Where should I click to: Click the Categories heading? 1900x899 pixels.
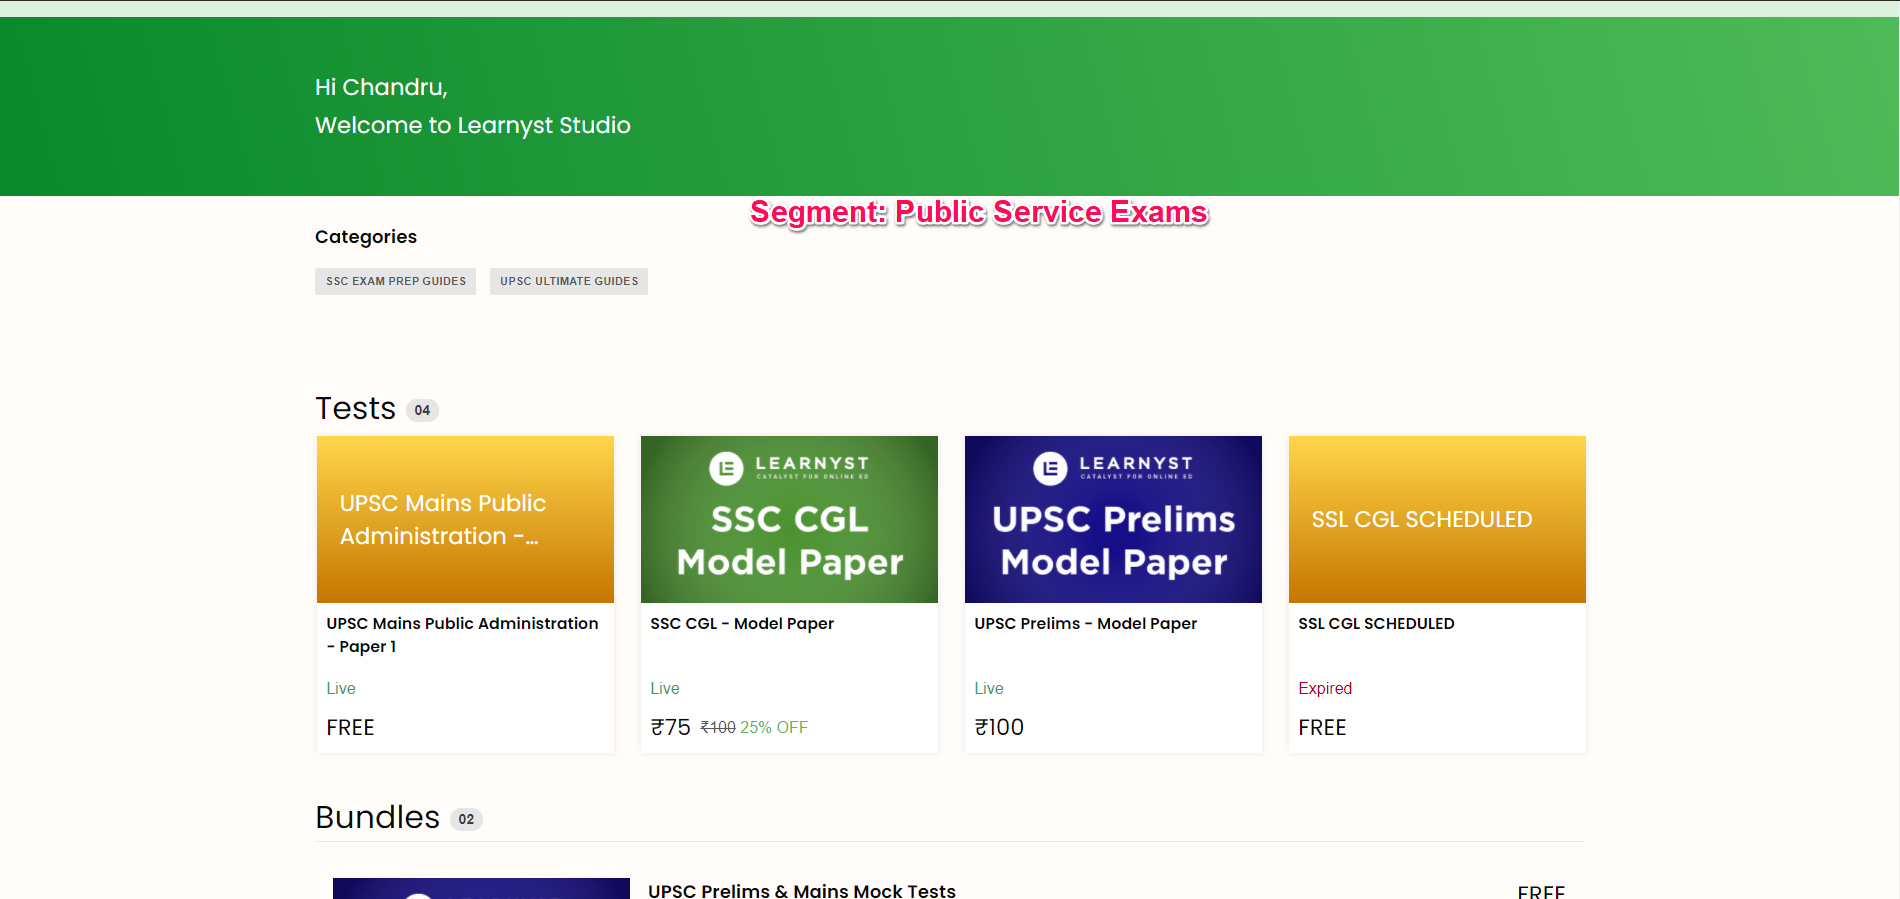tap(366, 237)
